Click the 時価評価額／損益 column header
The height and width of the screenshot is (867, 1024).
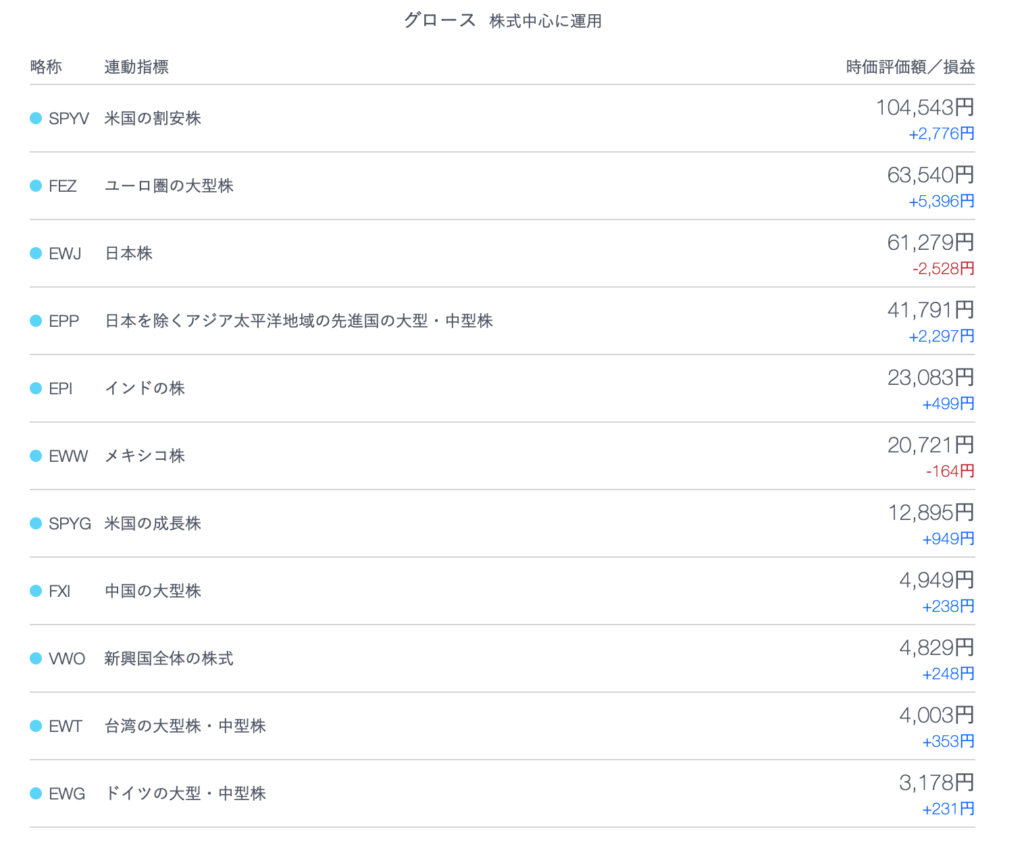coord(910,67)
